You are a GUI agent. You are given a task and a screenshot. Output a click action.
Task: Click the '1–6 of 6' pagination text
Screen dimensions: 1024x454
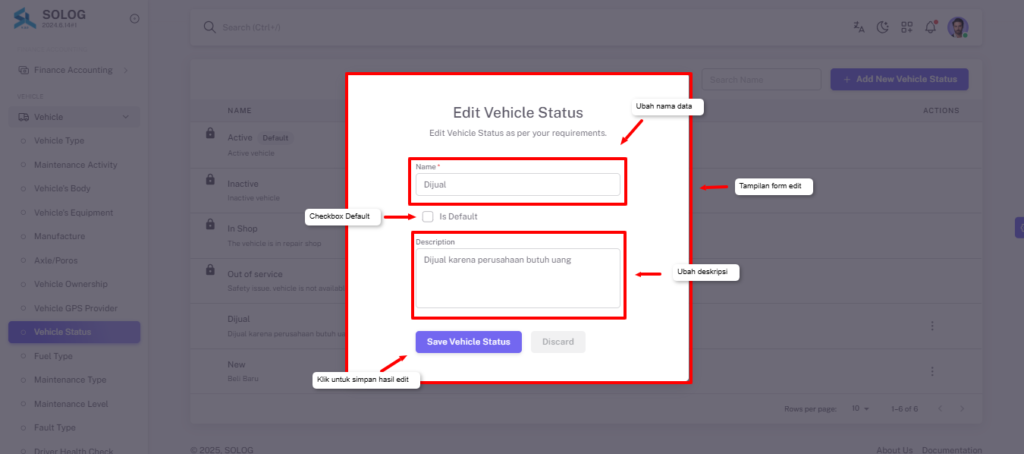coord(904,409)
